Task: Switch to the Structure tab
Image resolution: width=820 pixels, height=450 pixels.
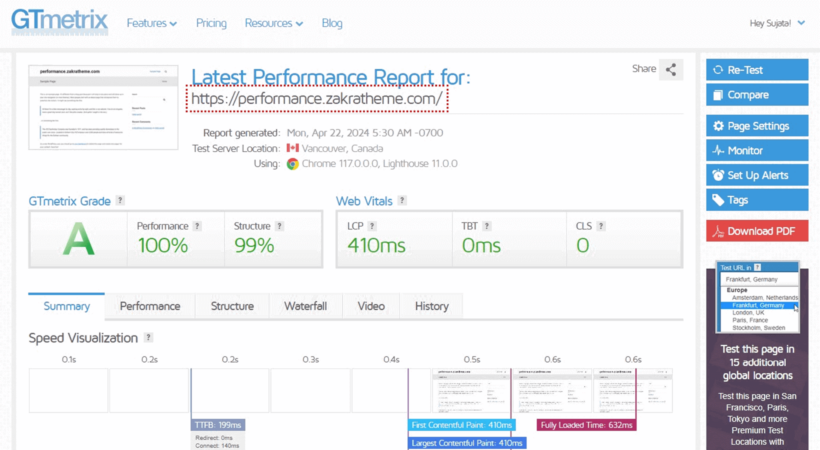Action: click(232, 306)
